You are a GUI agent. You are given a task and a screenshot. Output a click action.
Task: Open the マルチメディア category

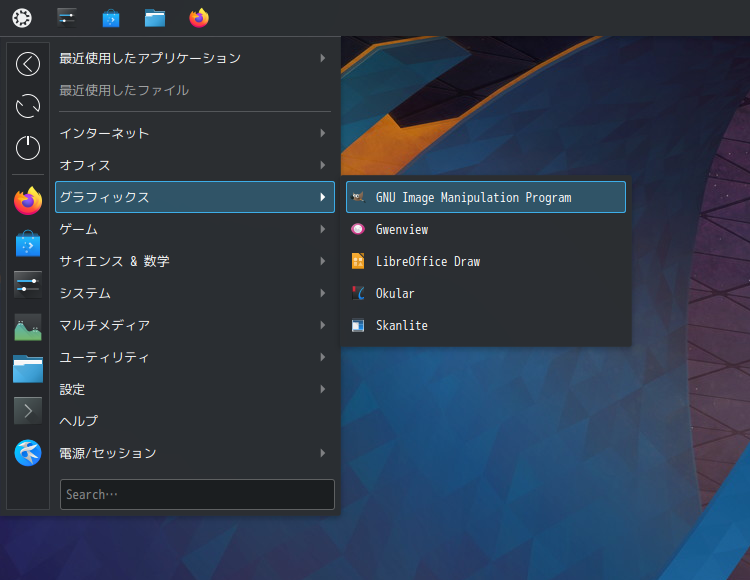point(195,325)
